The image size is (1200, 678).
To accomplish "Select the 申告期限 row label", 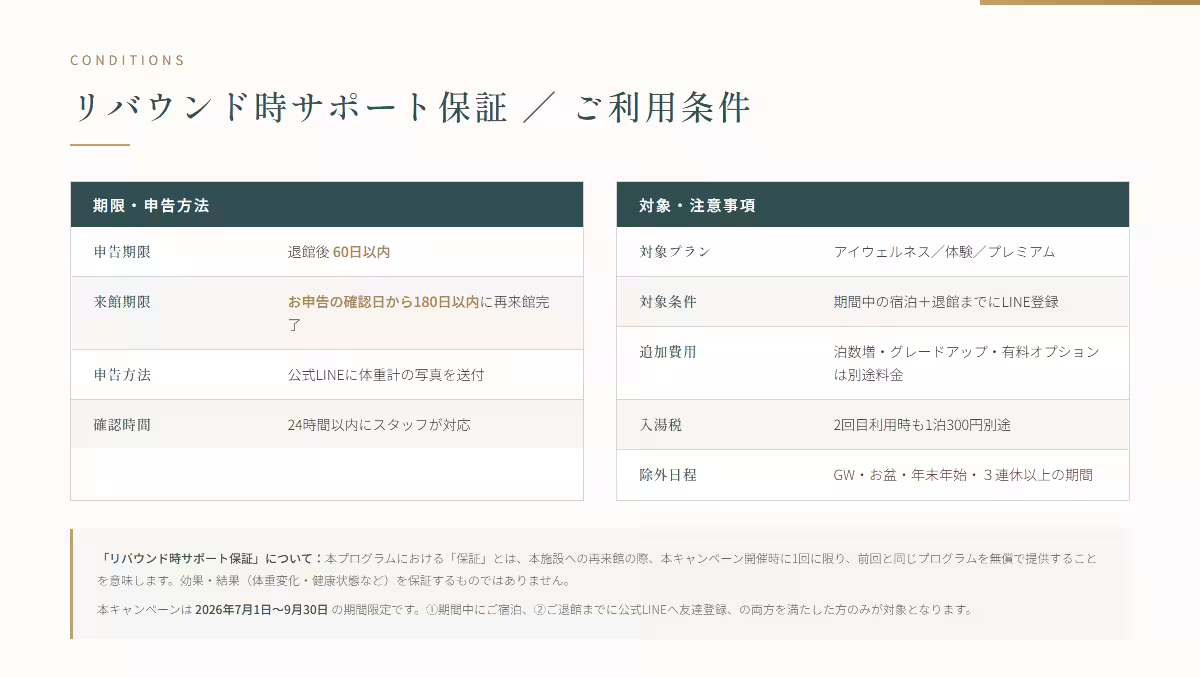I will click(122, 252).
